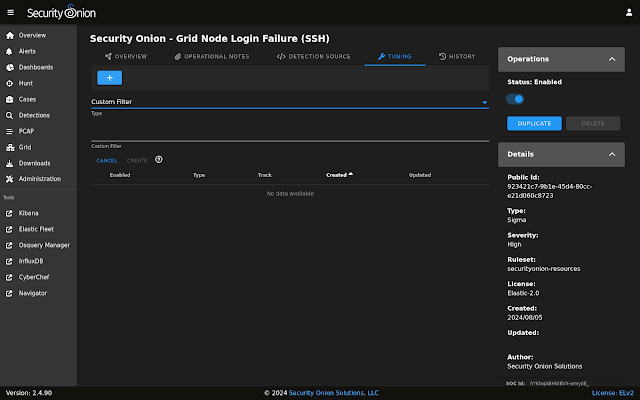Launch InfluxDB external link icon
Screen dimensions: 640x400
(9, 261)
